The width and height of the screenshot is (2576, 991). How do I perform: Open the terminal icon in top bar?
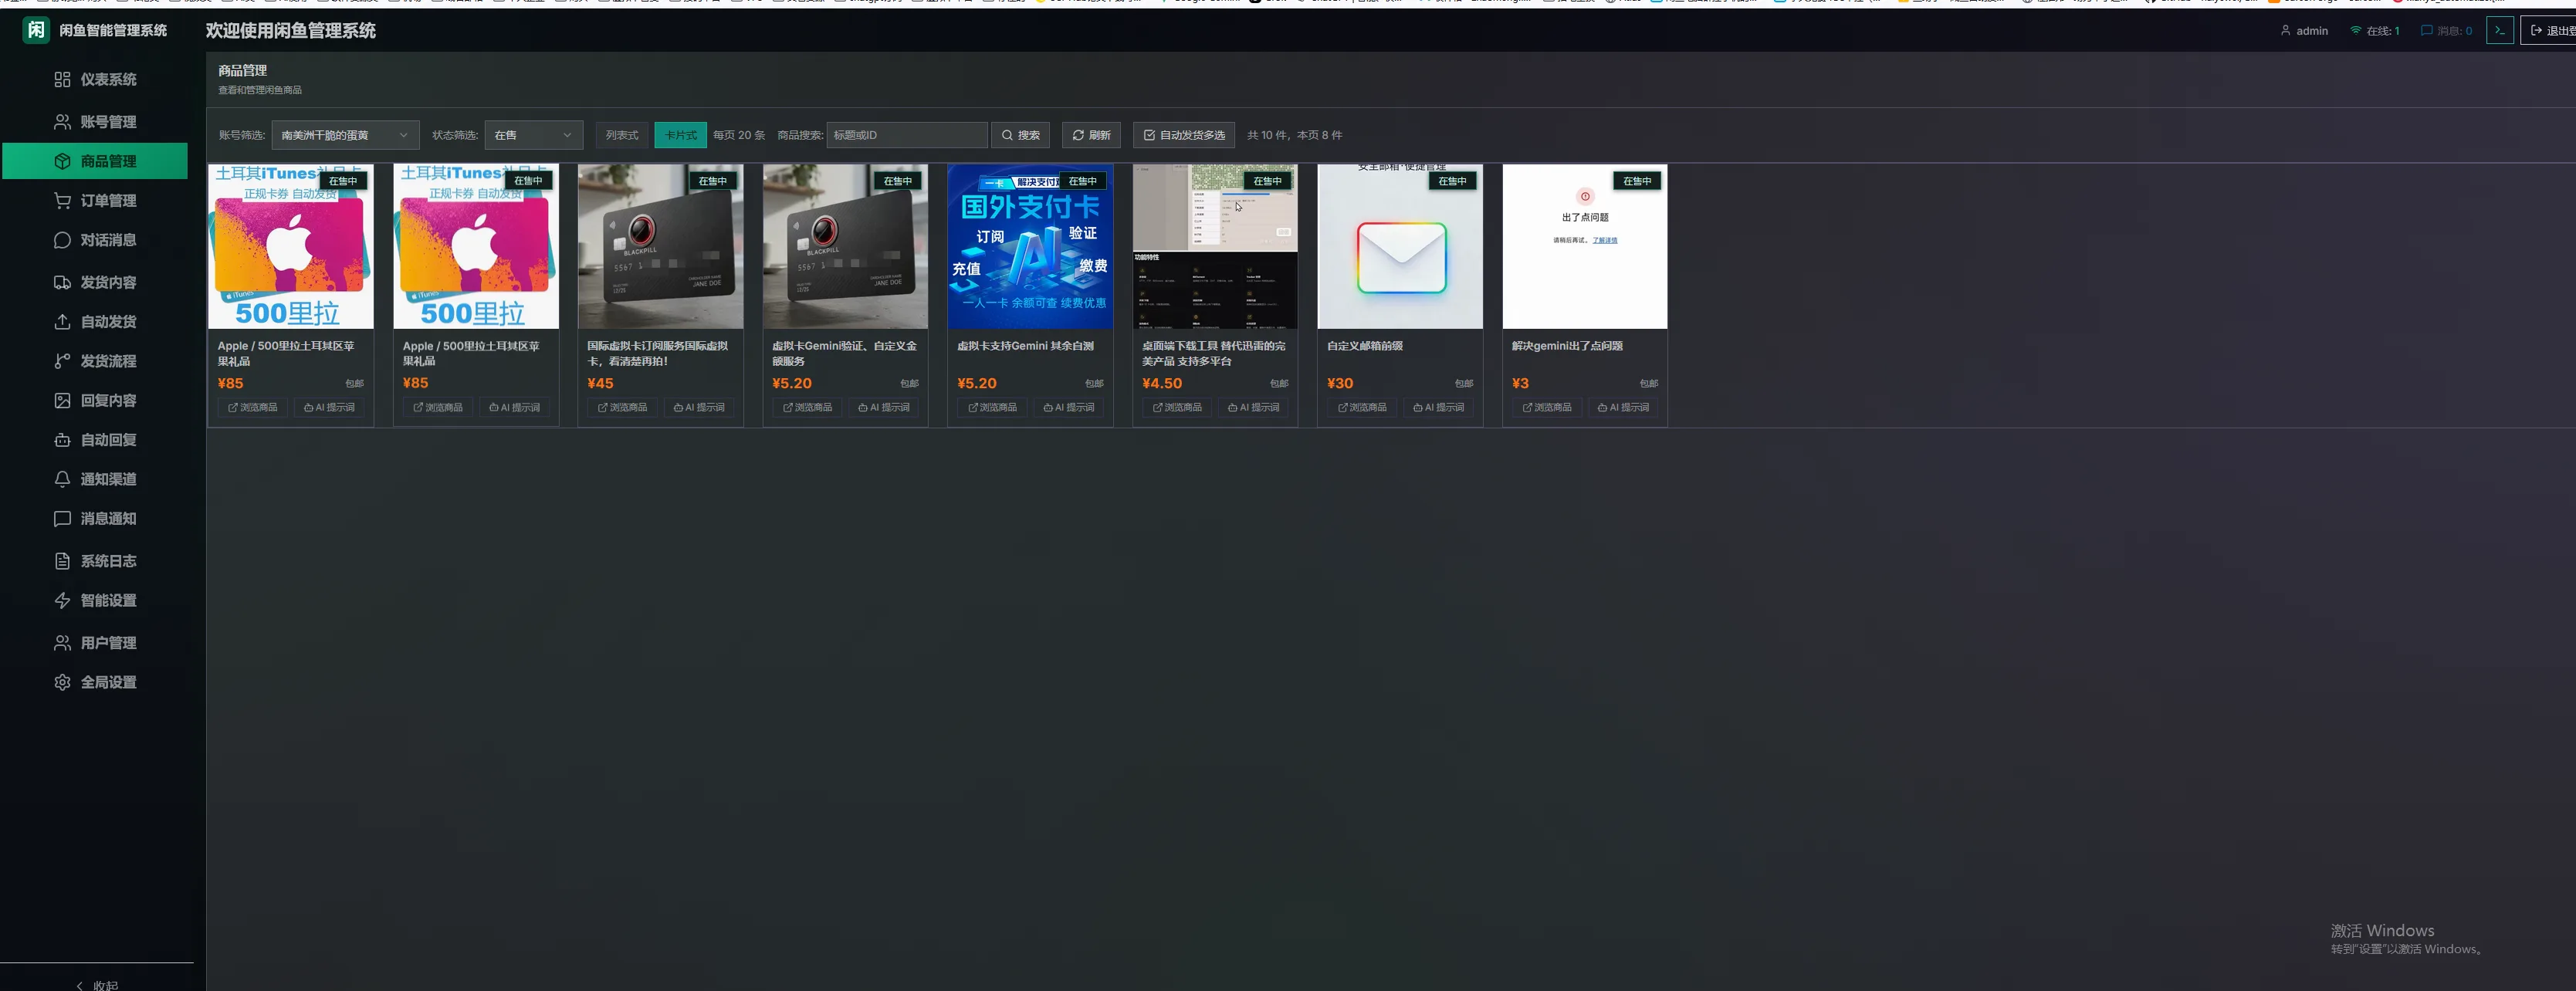2499,30
